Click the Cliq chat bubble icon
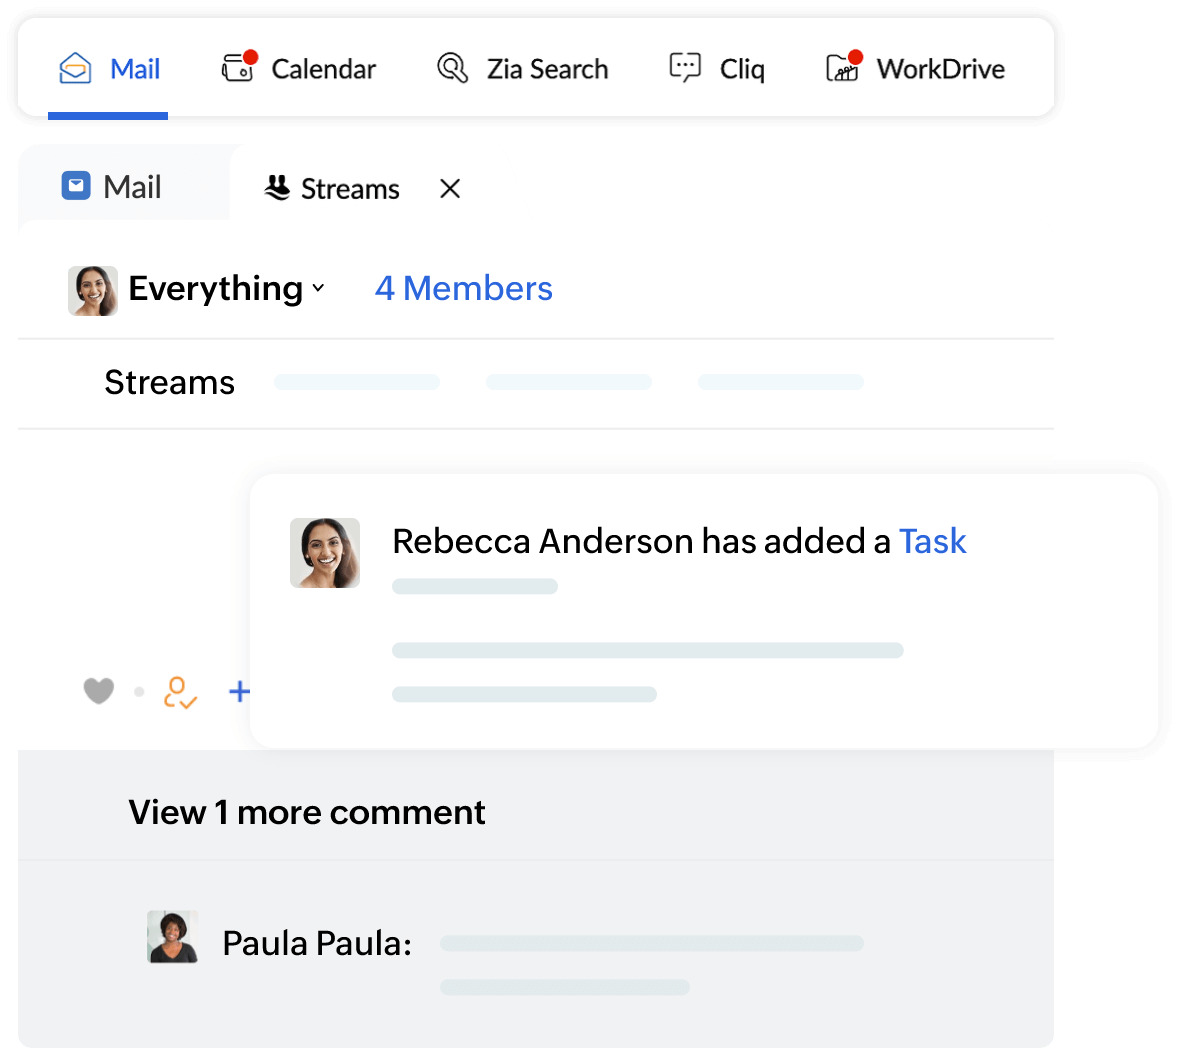1188x1048 pixels. click(x=685, y=68)
